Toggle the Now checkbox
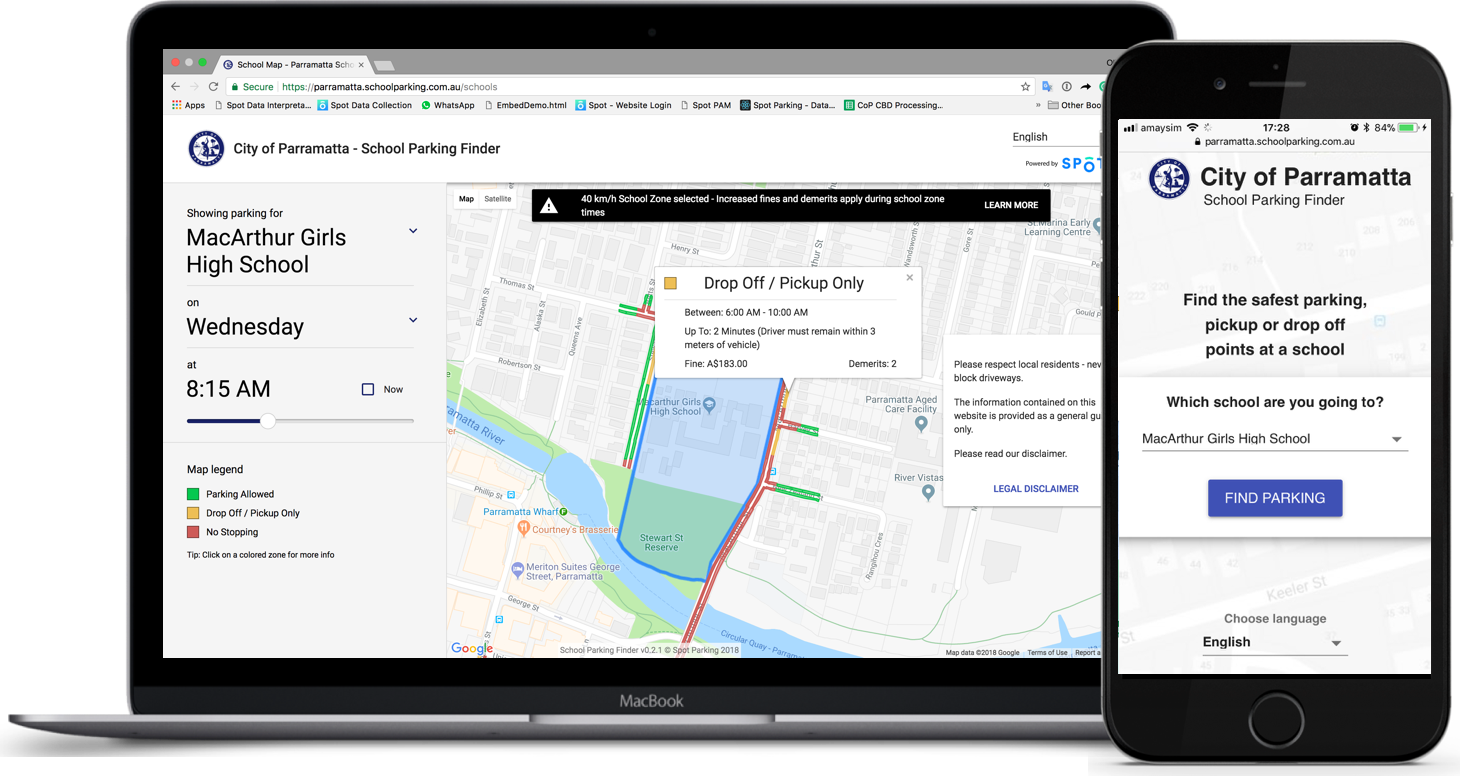The image size is (1460, 776). tap(368, 389)
